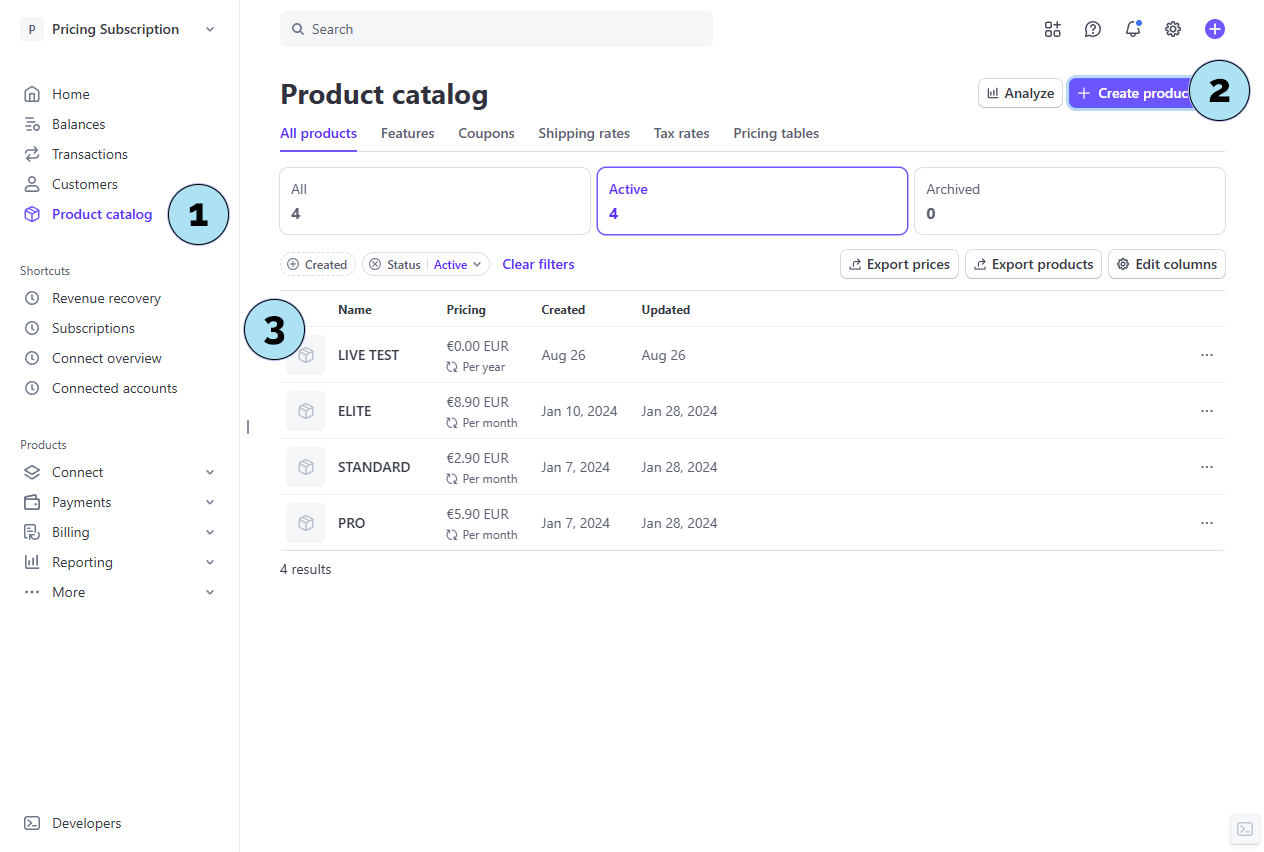
Task: Add the Created filter chip
Action: click(317, 265)
